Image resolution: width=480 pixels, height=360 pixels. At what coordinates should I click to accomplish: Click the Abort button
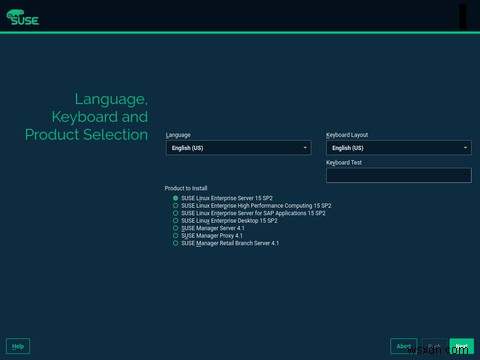pyautogui.click(x=404, y=346)
